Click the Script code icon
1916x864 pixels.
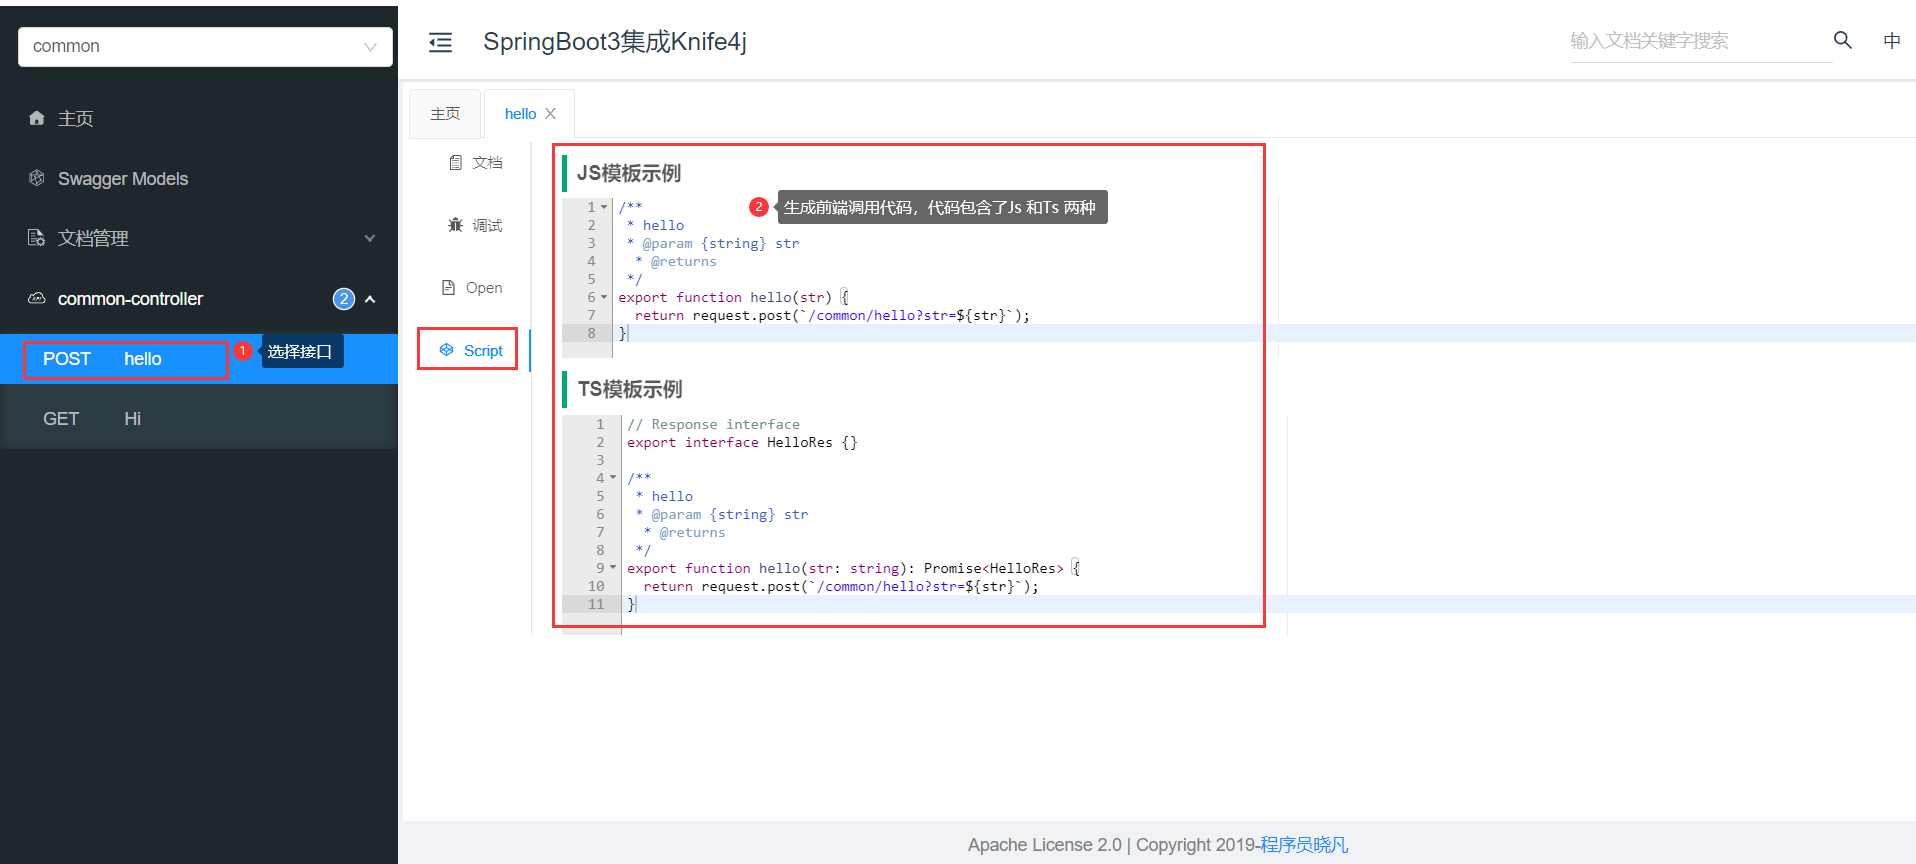click(x=447, y=350)
